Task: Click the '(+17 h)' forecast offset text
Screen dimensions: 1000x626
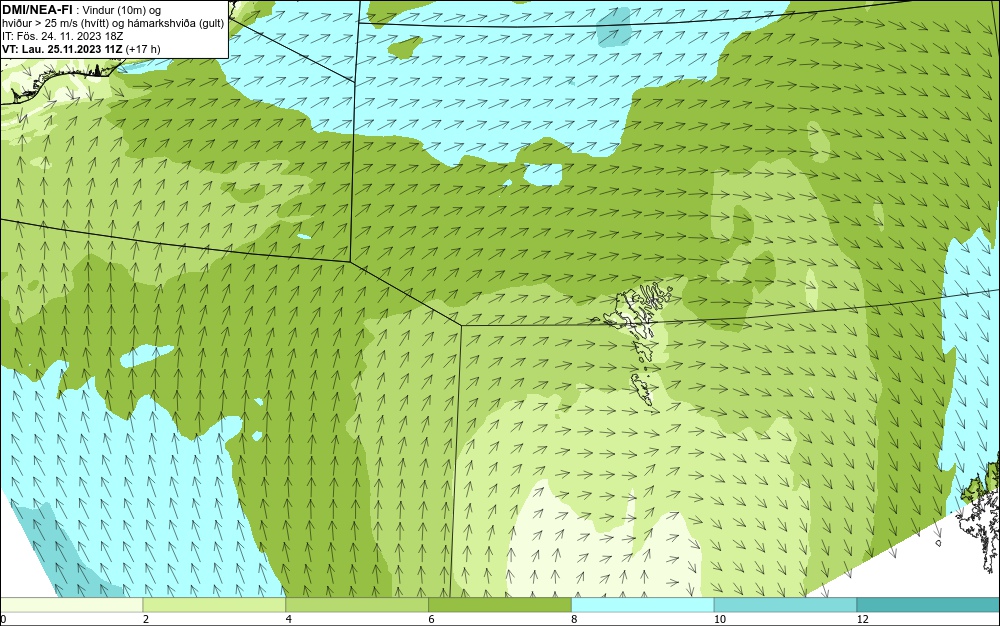Action: pyautogui.click(x=143, y=49)
